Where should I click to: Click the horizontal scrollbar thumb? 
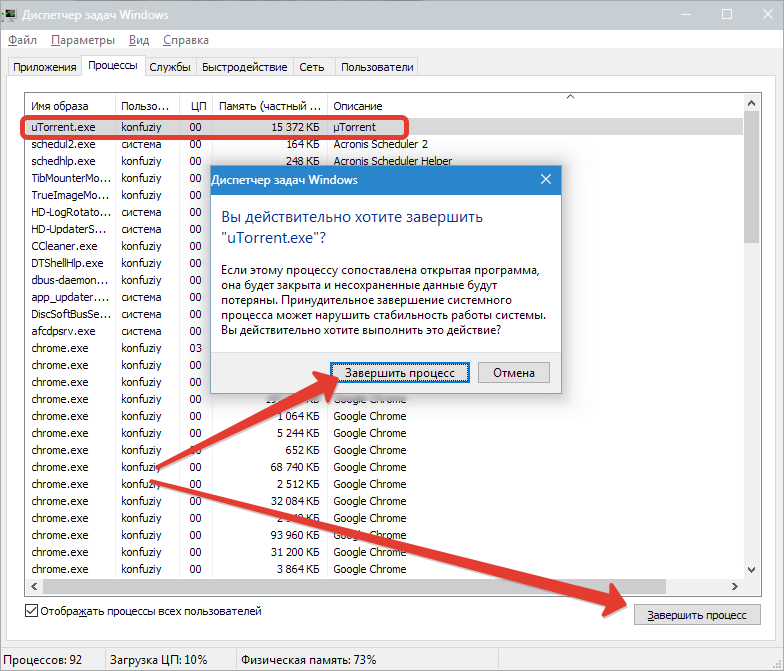point(354,586)
